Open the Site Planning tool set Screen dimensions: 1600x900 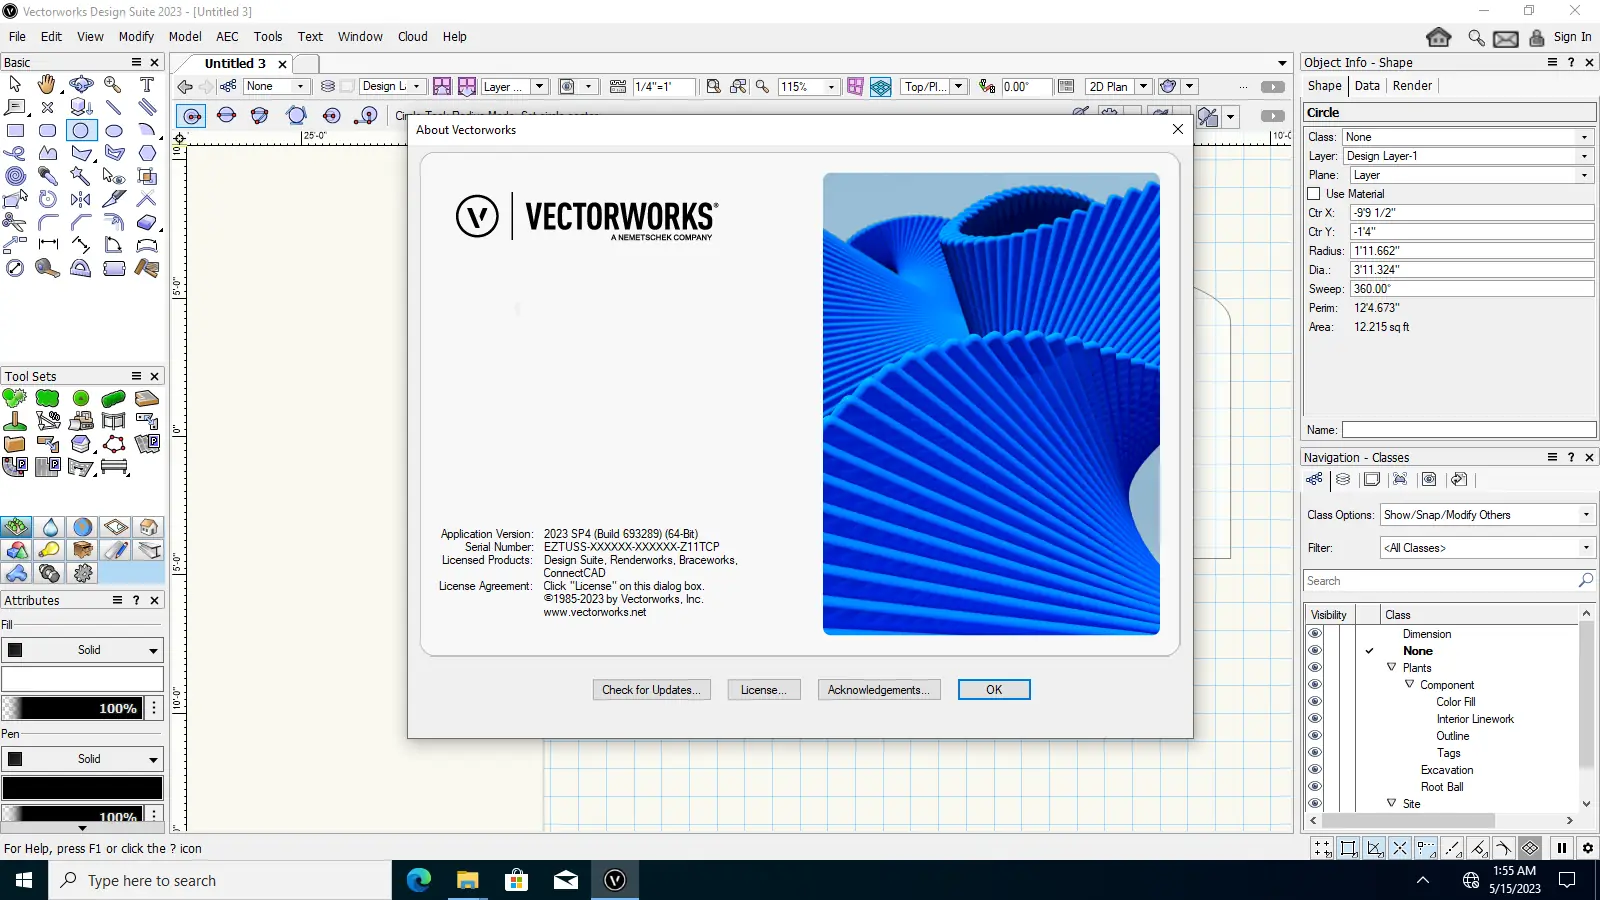(16, 527)
